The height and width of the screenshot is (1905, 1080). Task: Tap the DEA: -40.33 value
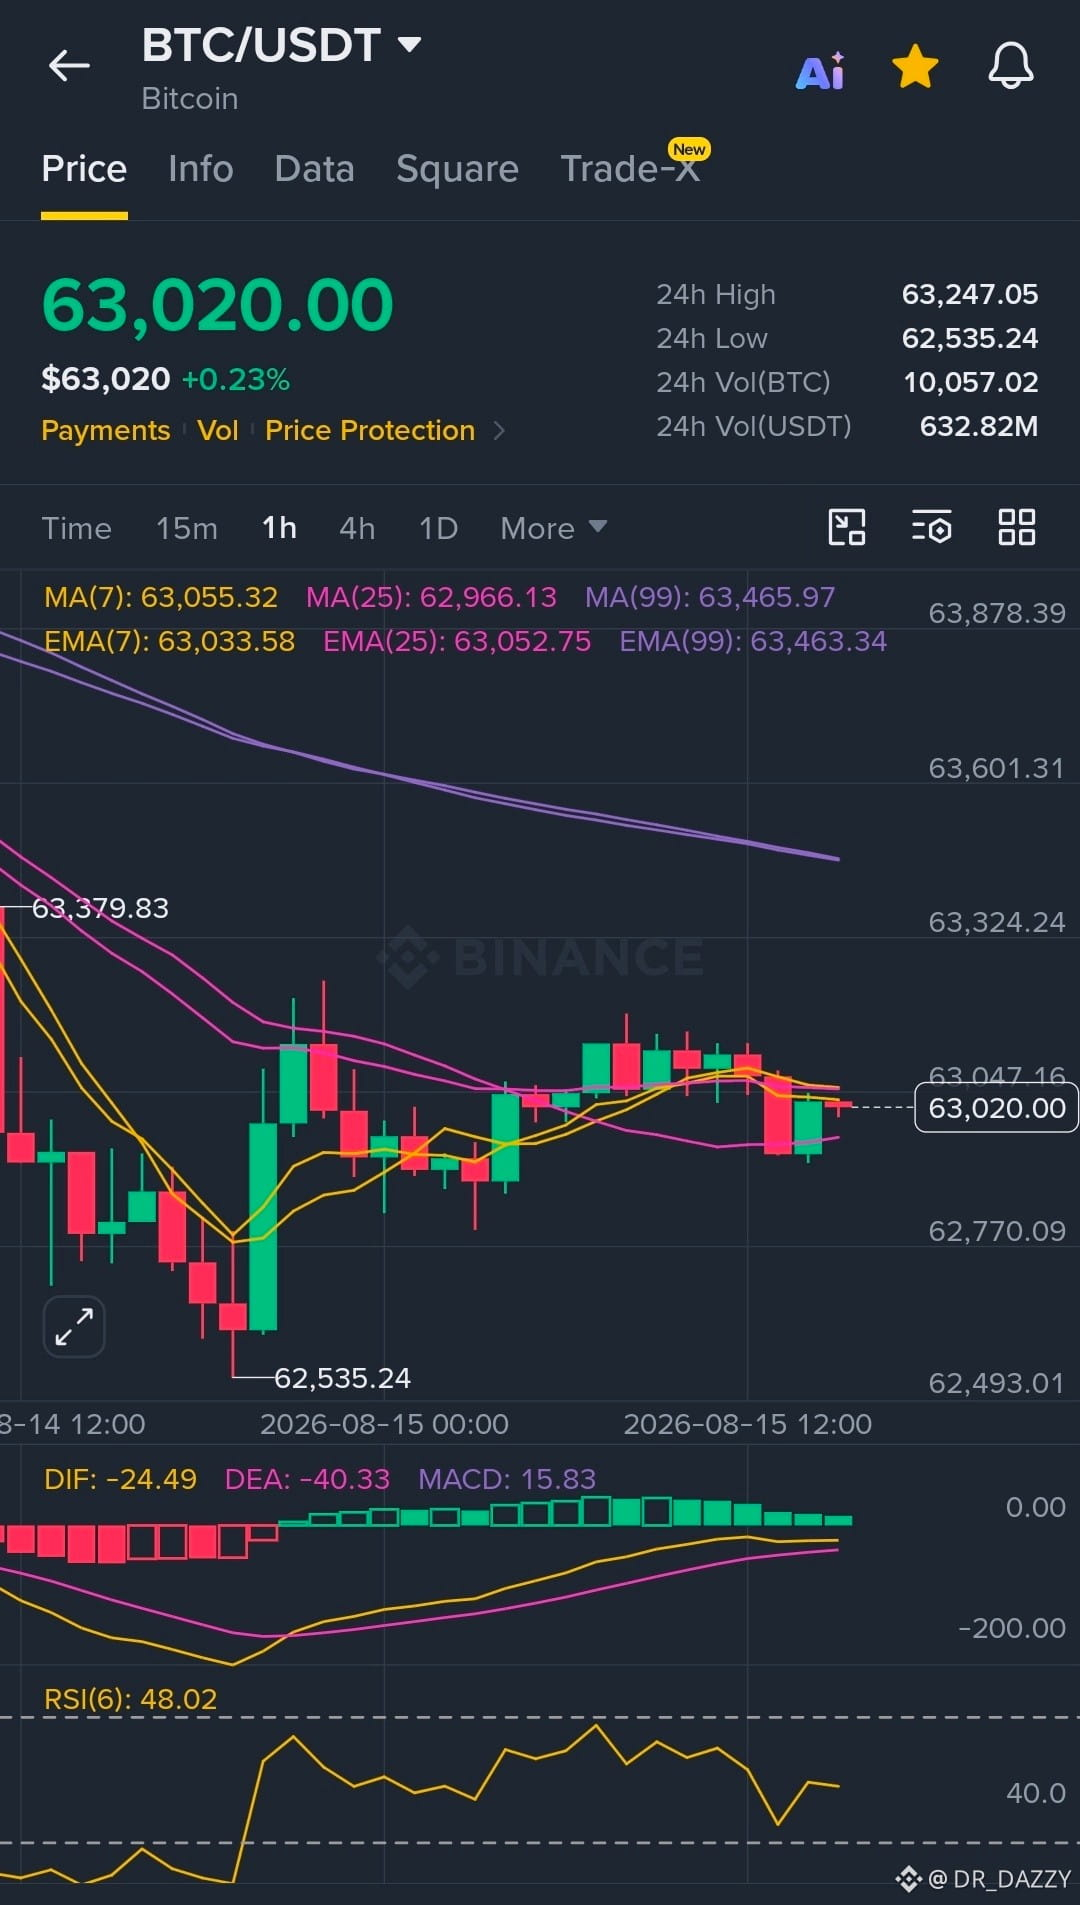307,1479
